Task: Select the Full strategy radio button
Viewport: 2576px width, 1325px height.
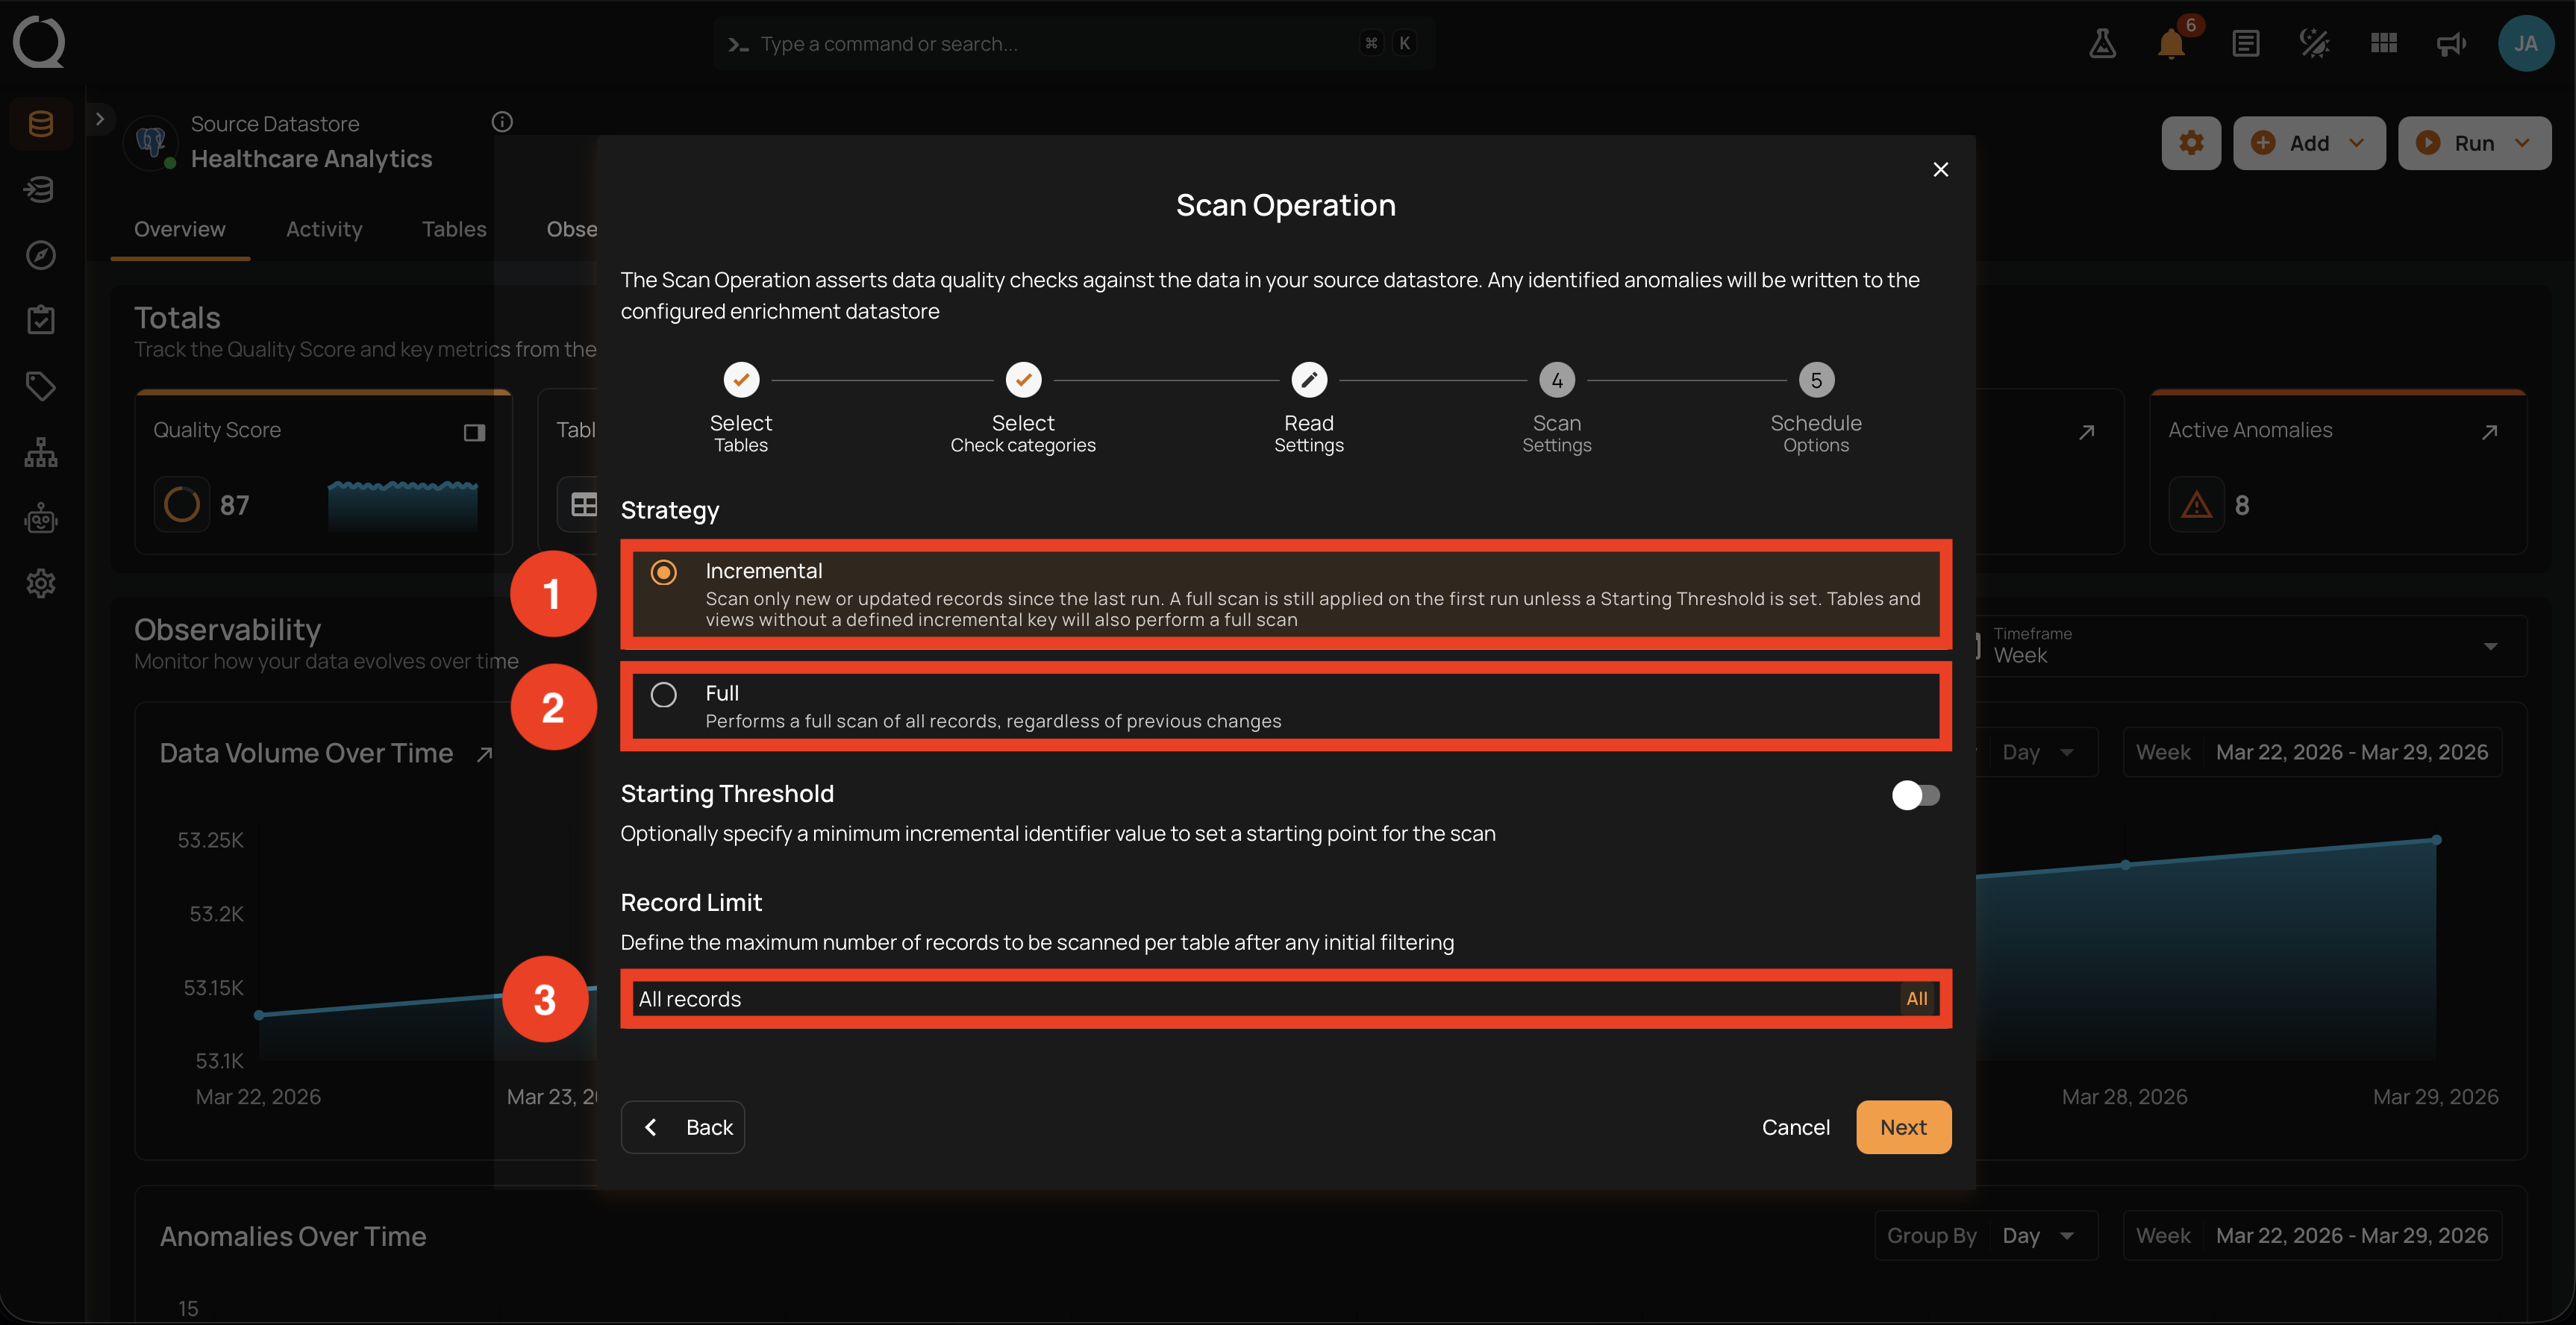Action: pyautogui.click(x=663, y=694)
